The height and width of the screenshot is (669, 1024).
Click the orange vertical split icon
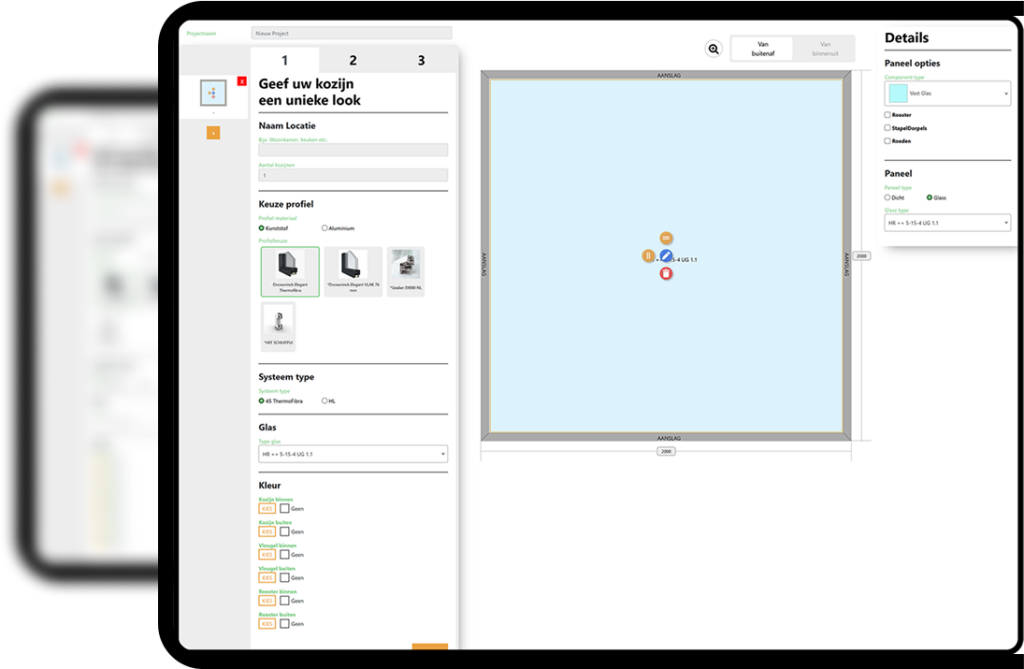648,256
